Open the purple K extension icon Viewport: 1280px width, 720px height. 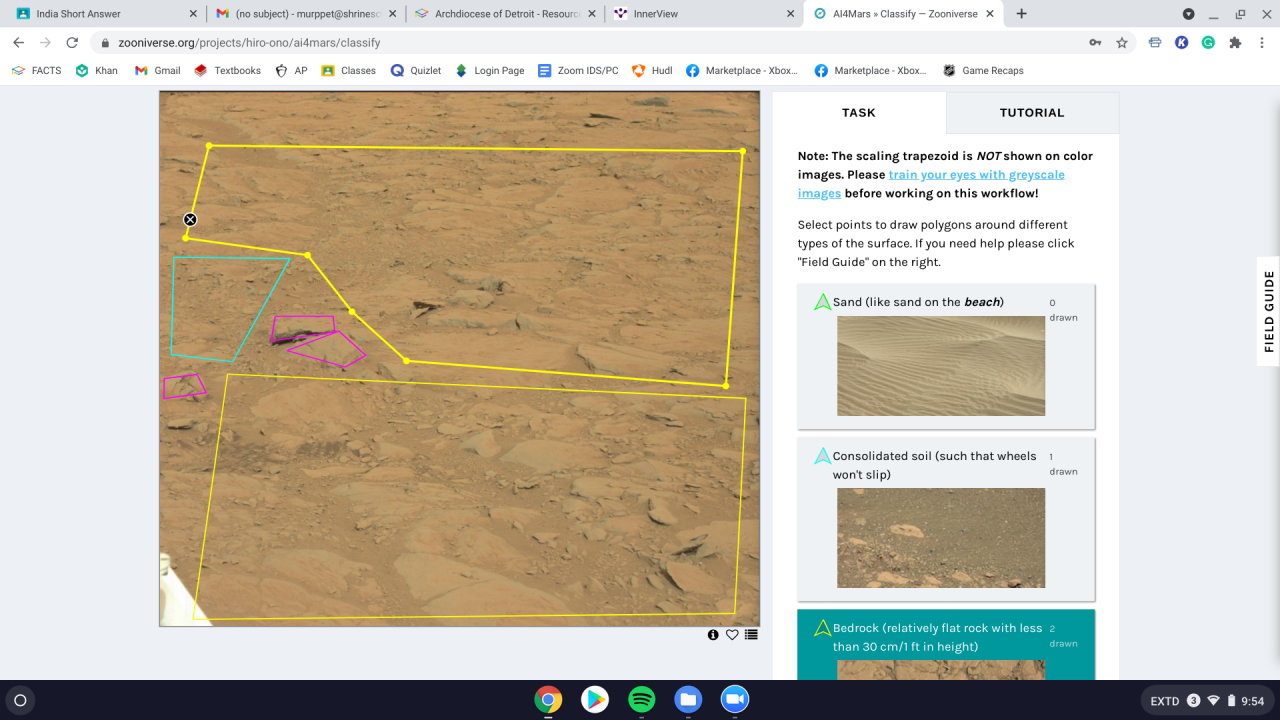1182,43
